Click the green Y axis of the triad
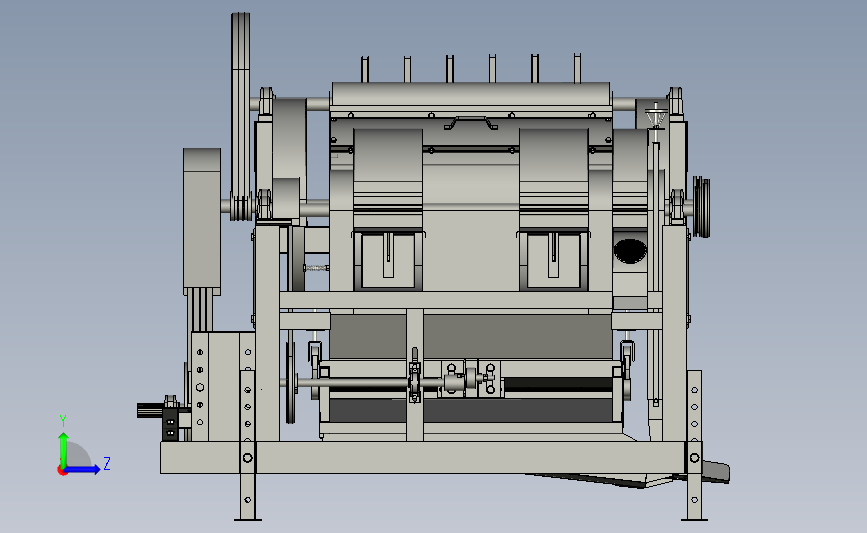This screenshot has width=867, height=533. coord(63,449)
